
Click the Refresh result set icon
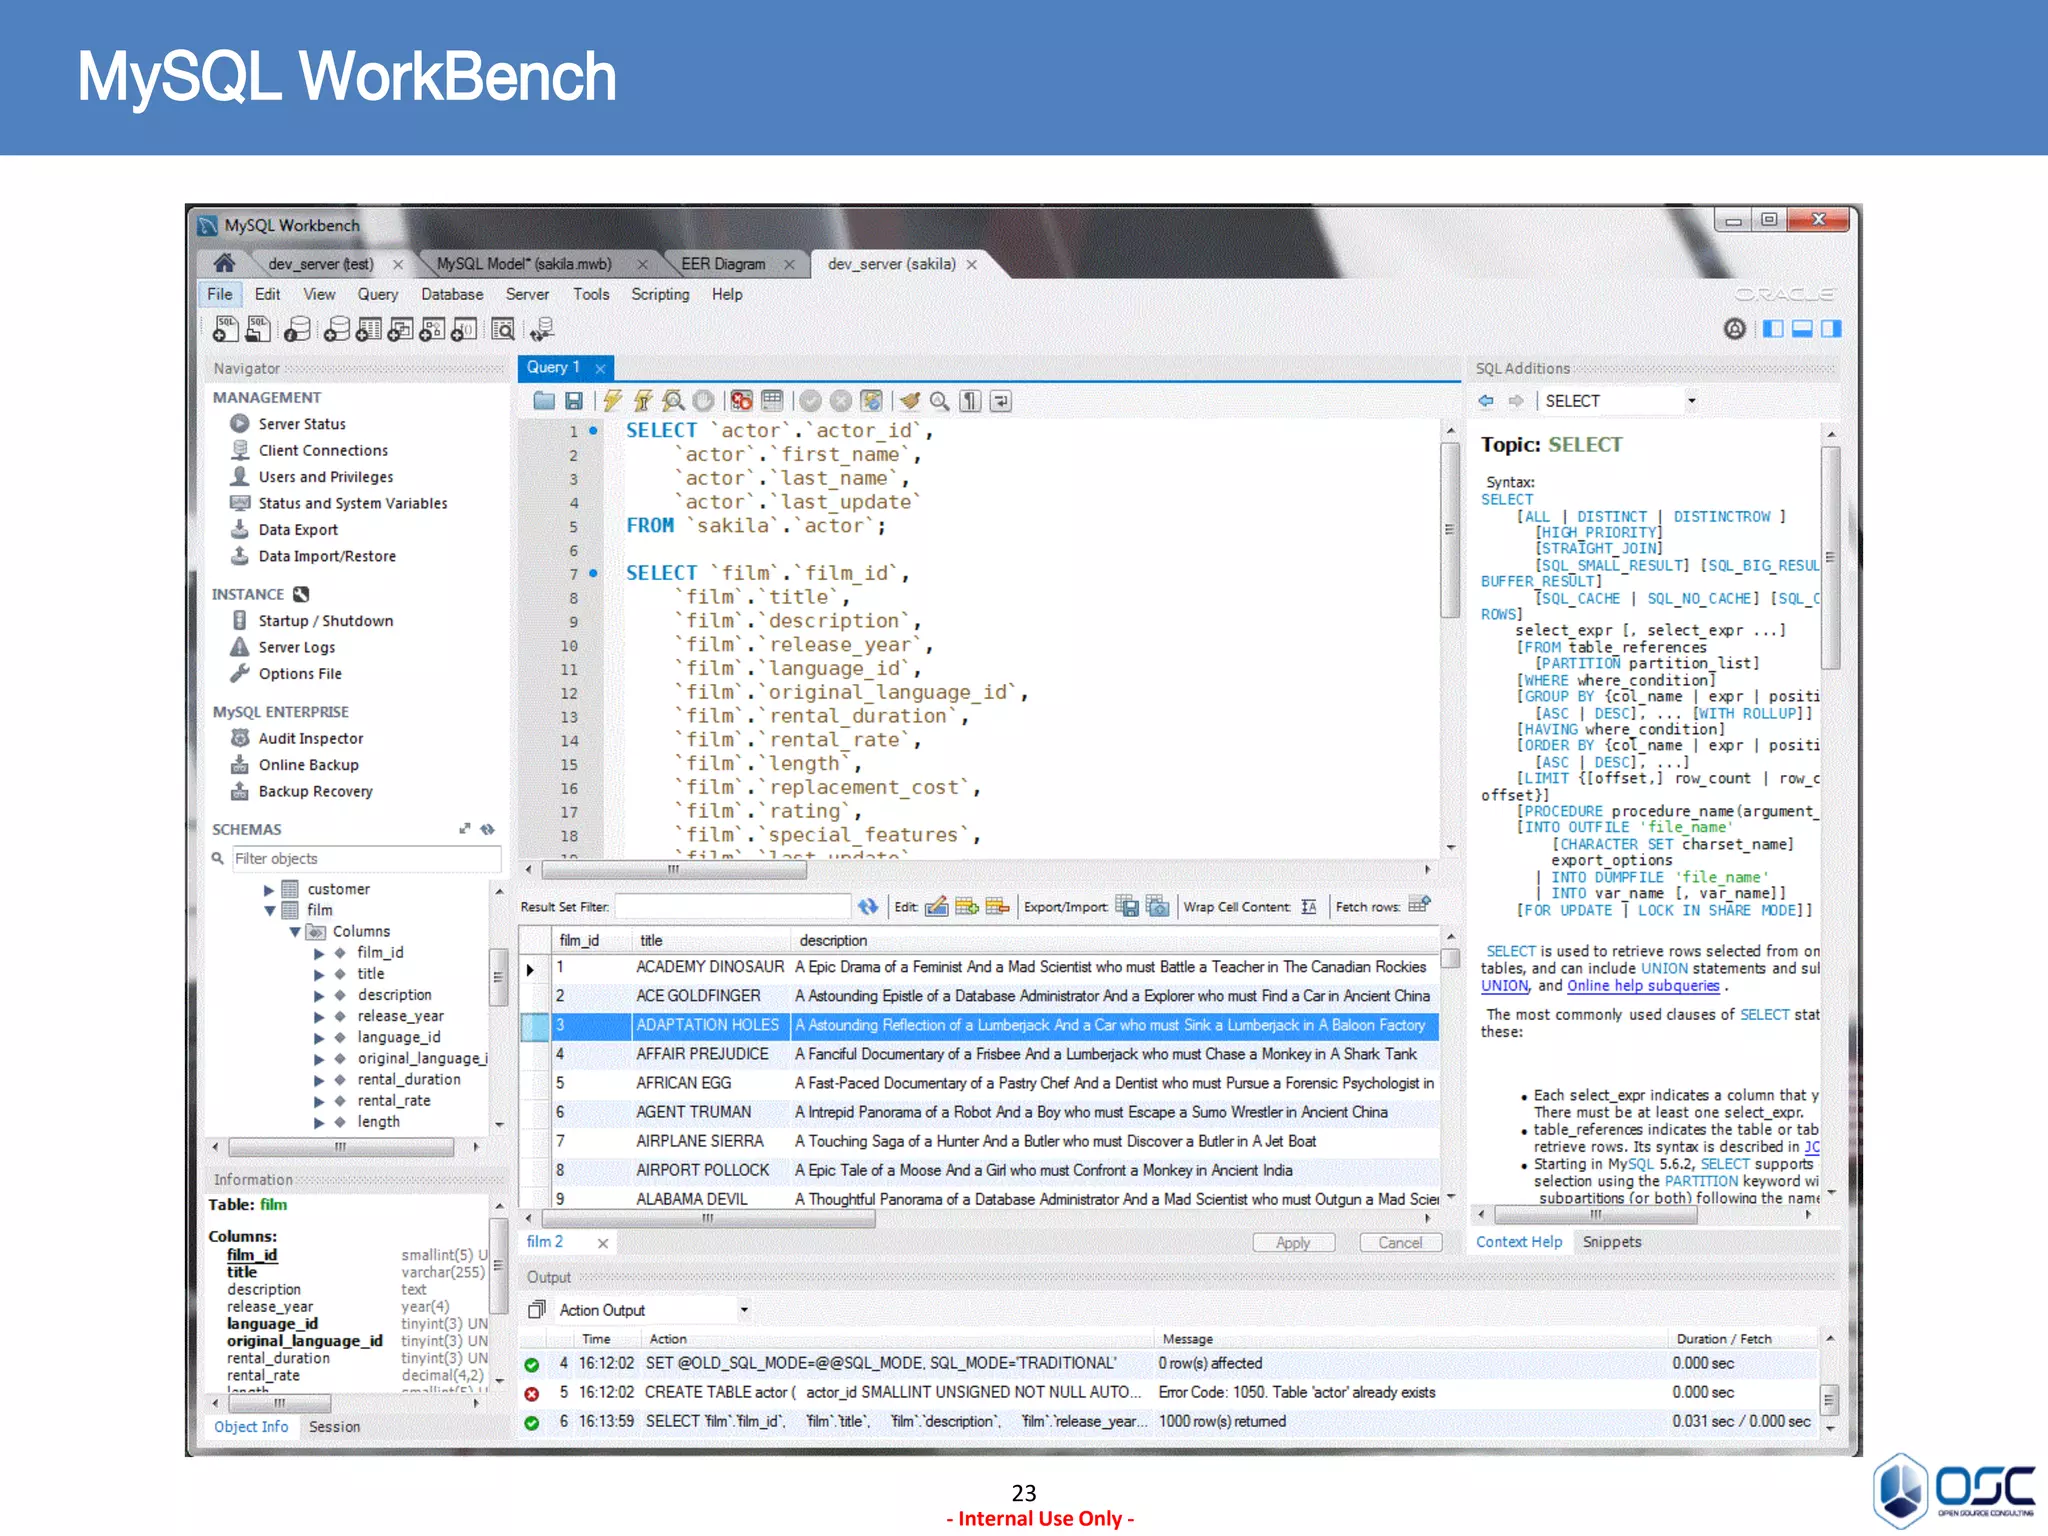[867, 907]
